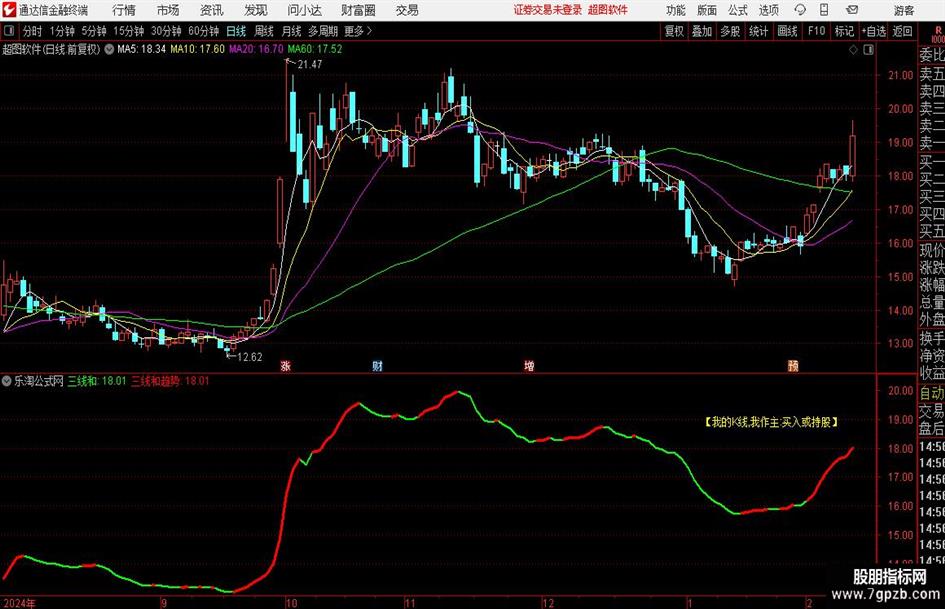Open the 多周期 multi-period view

click(x=323, y=31)
